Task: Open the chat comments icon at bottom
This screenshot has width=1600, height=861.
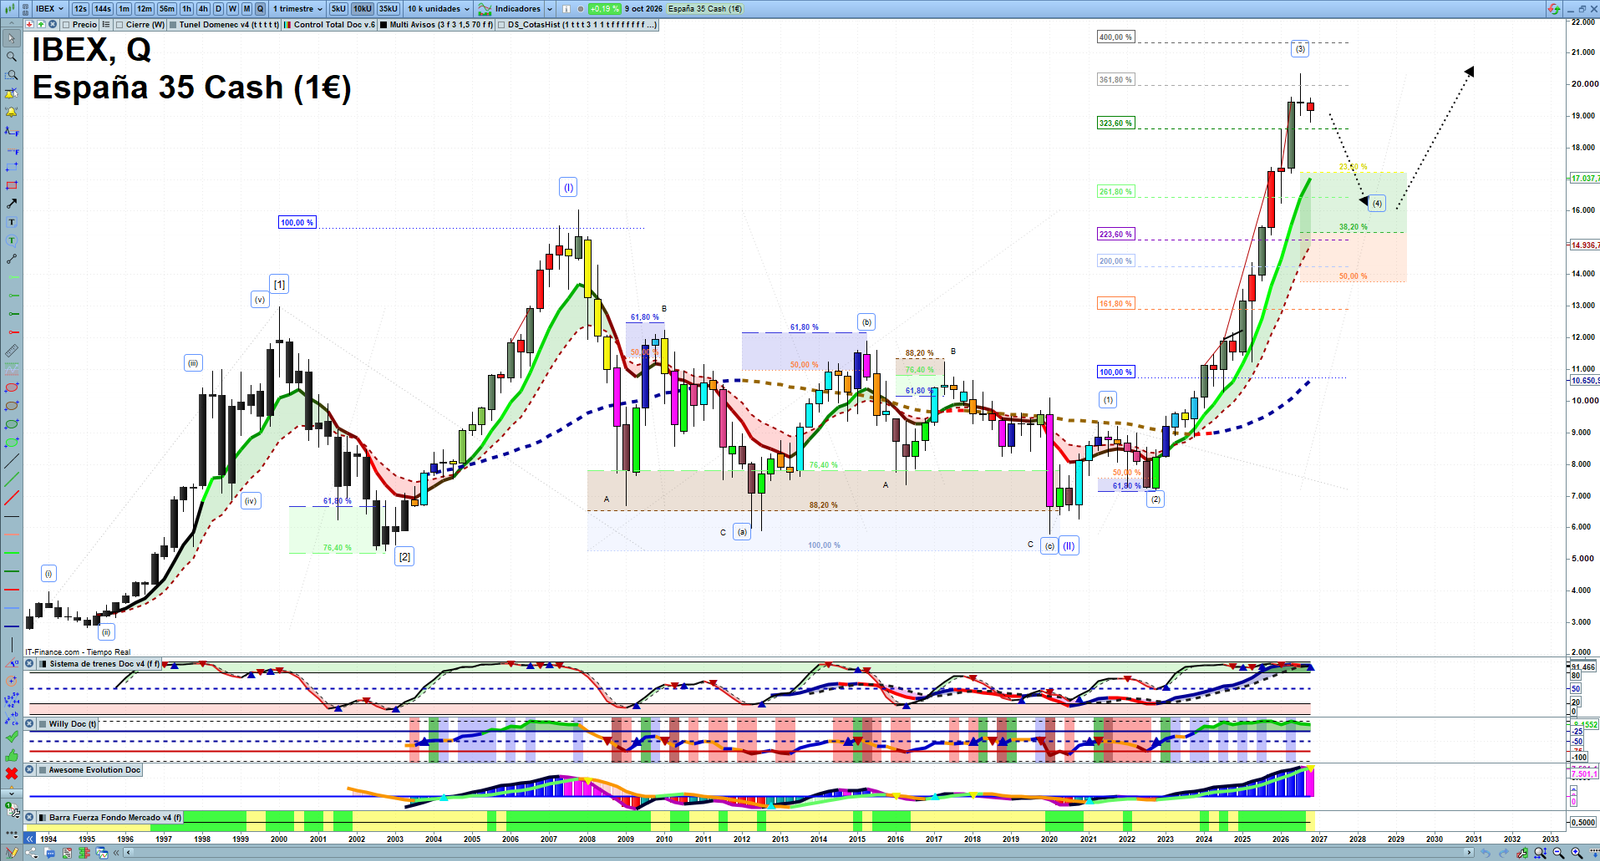Action: coord(50,853)
